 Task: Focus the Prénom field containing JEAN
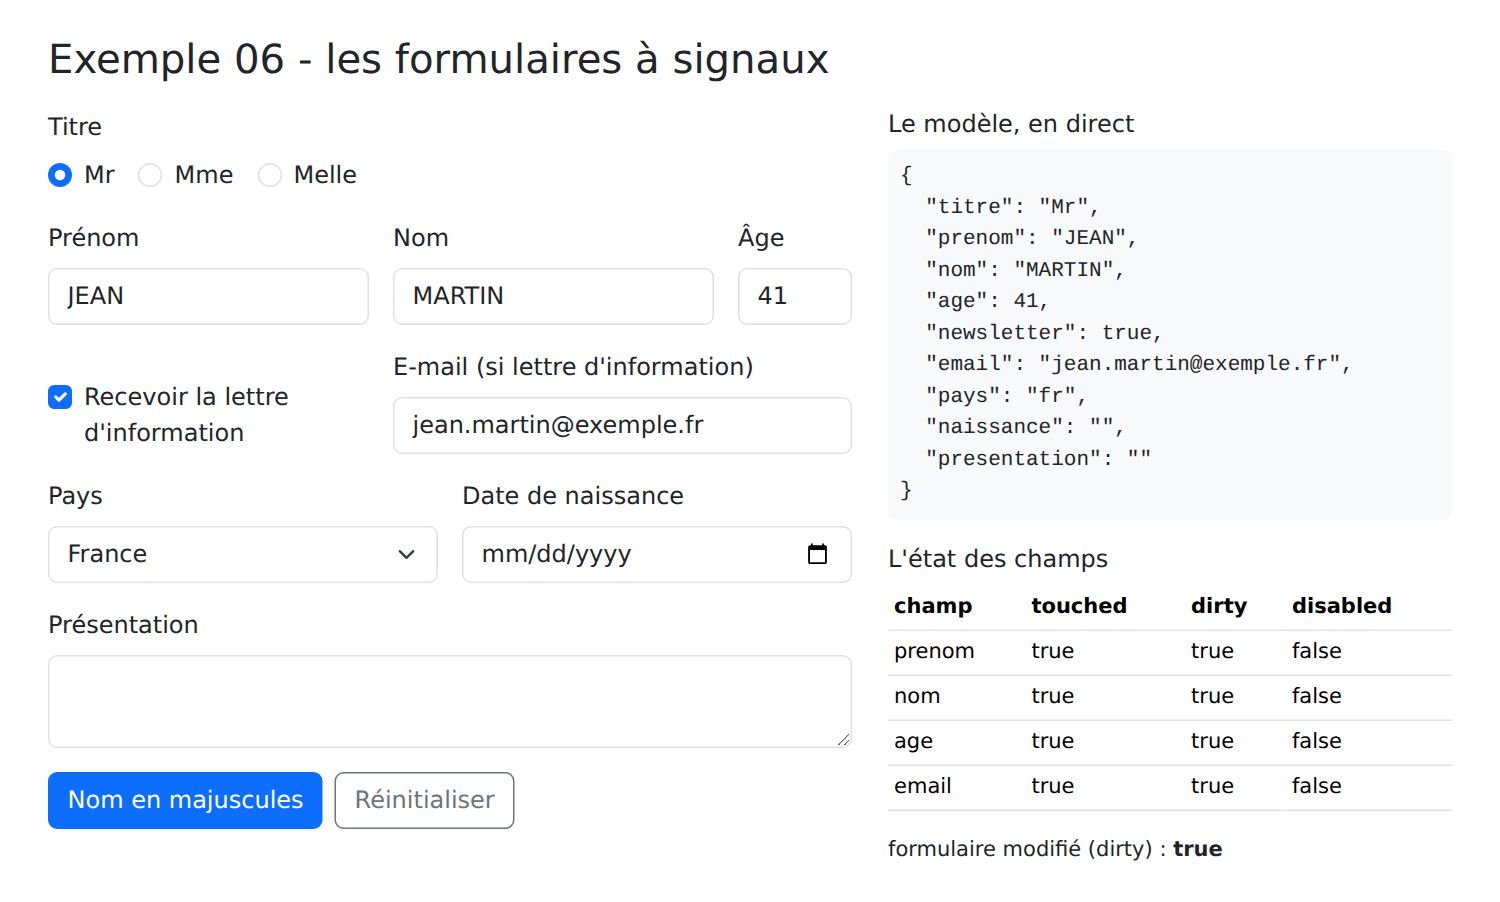pos(208,296)
